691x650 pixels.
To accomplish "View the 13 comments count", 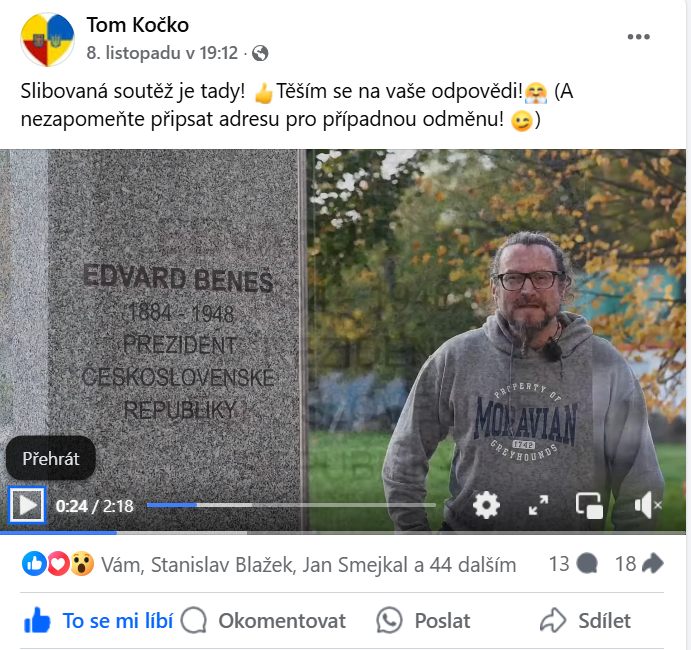I will [x=573, y=564].
